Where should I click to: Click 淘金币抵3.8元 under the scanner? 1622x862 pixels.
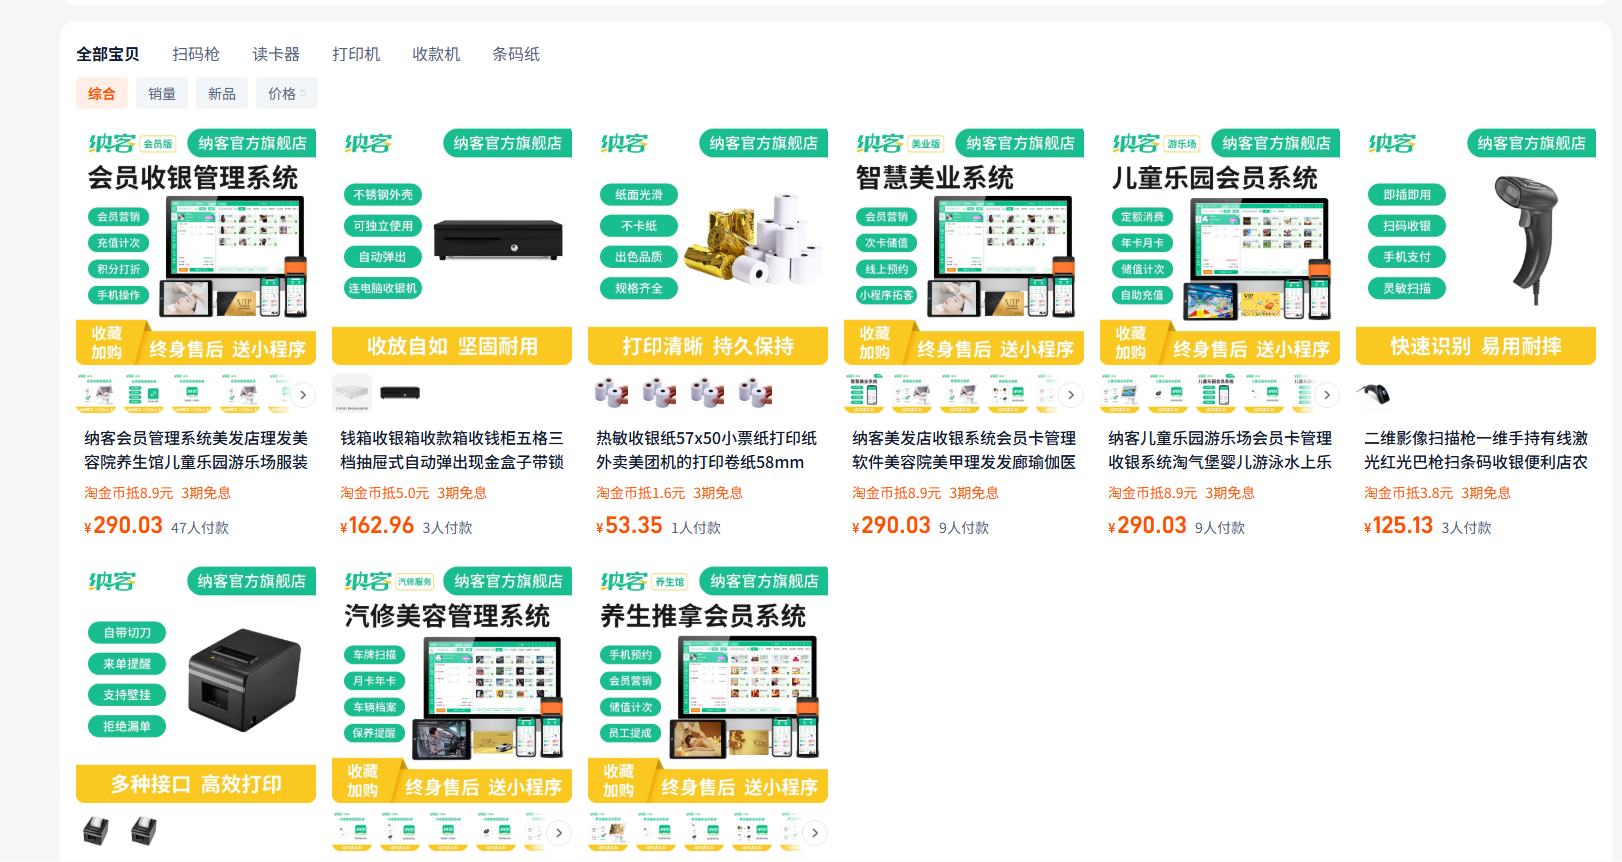(1409, 493)
